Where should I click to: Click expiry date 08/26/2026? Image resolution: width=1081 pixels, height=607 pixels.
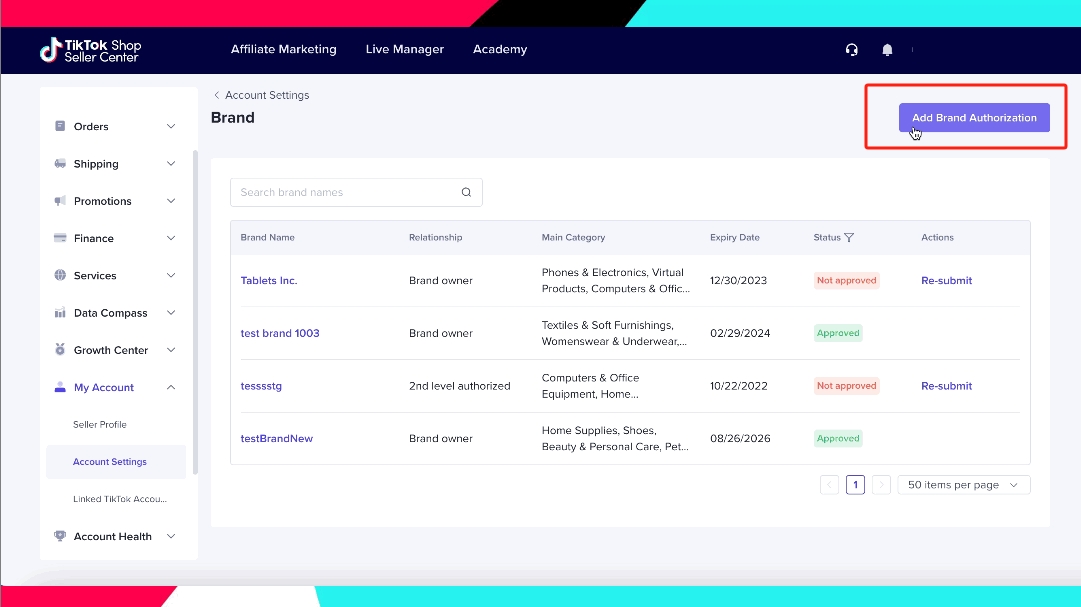pyautogui.click(x=740, y=439)
